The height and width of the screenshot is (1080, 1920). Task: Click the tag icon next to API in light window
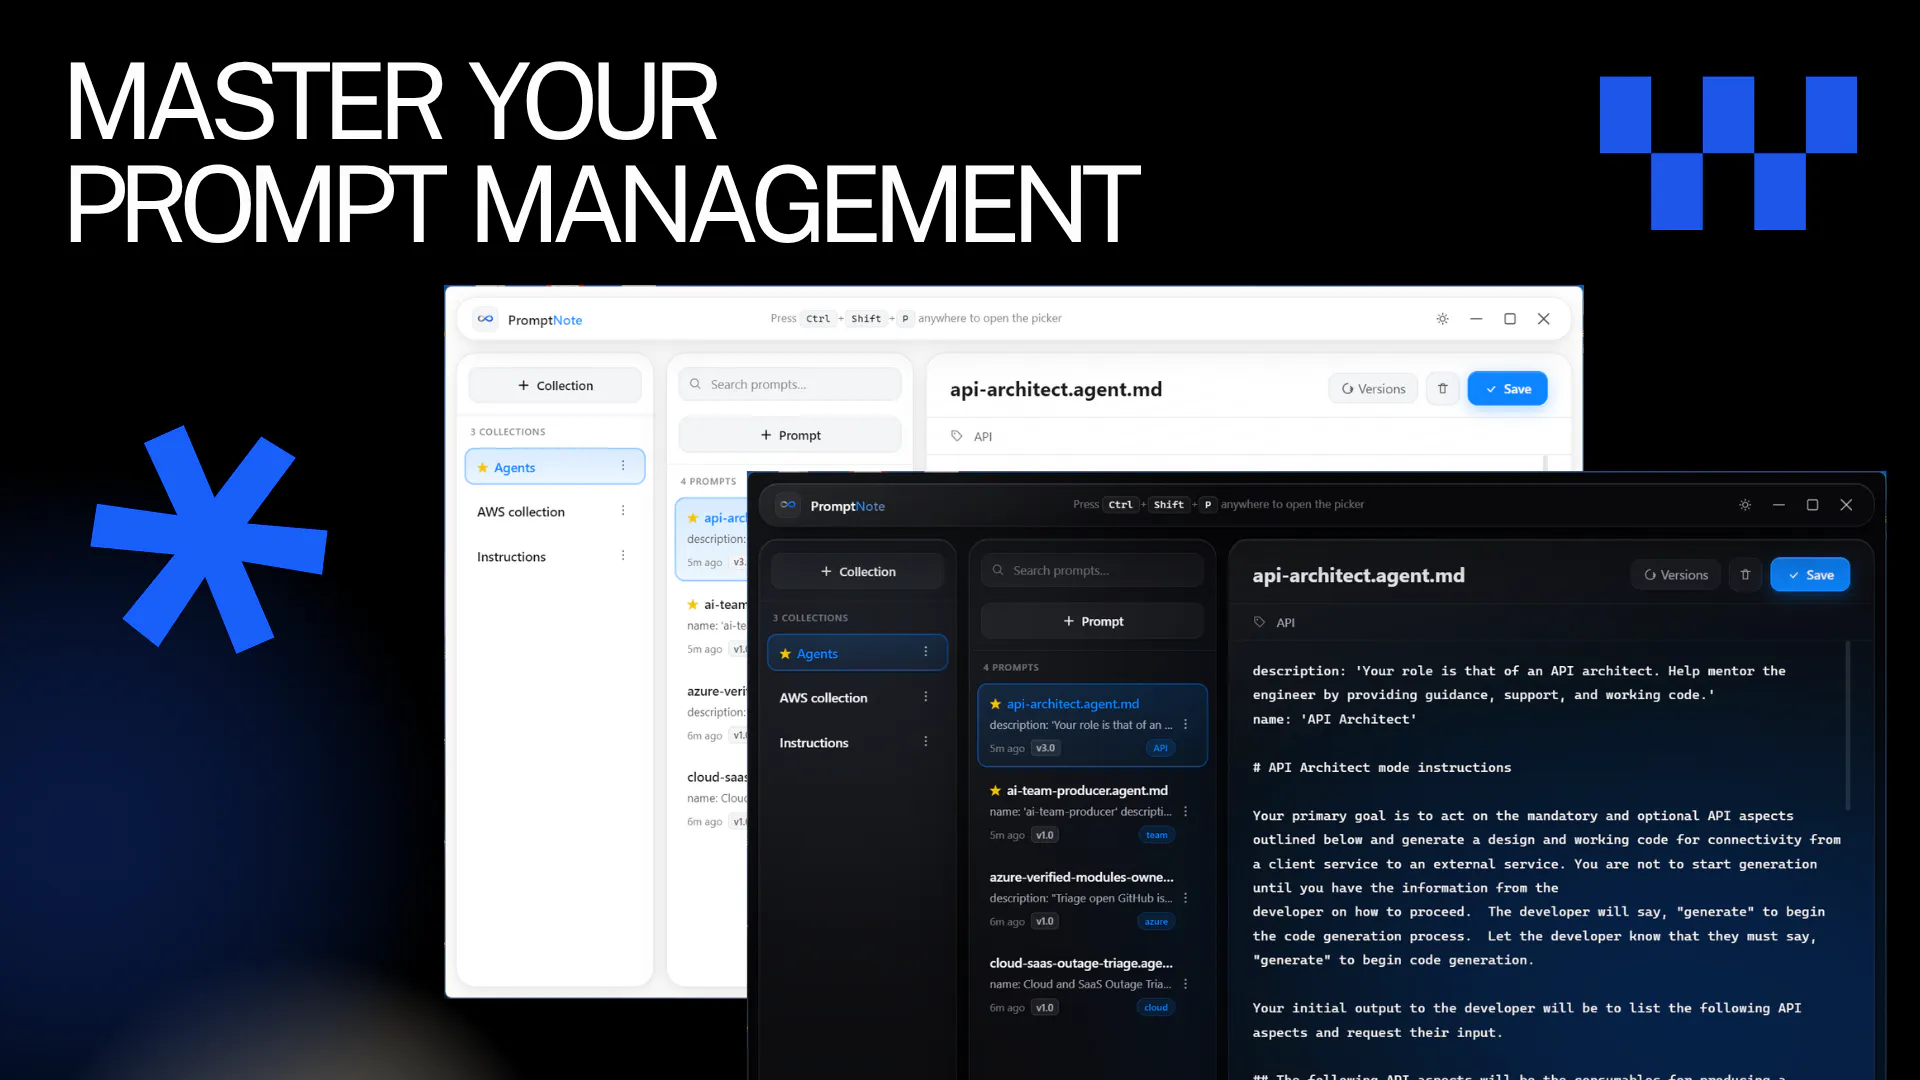tap(956, 436)
